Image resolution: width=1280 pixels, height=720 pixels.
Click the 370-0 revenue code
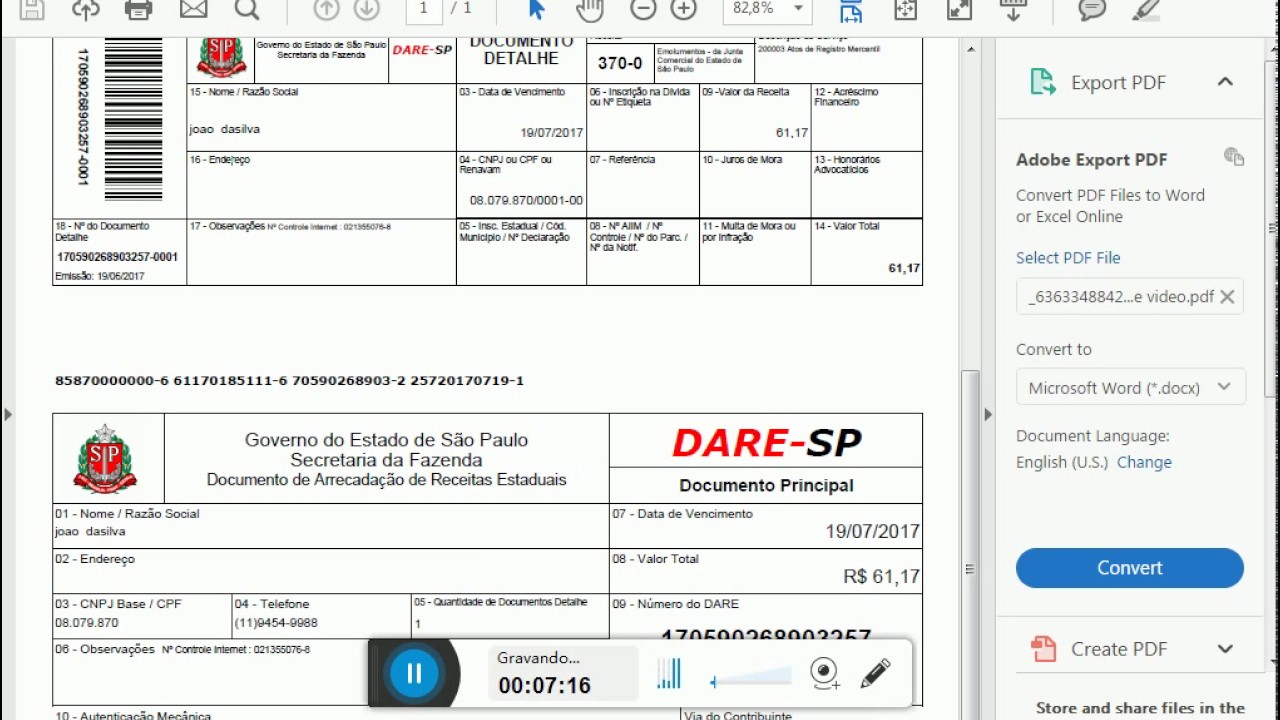620,63
